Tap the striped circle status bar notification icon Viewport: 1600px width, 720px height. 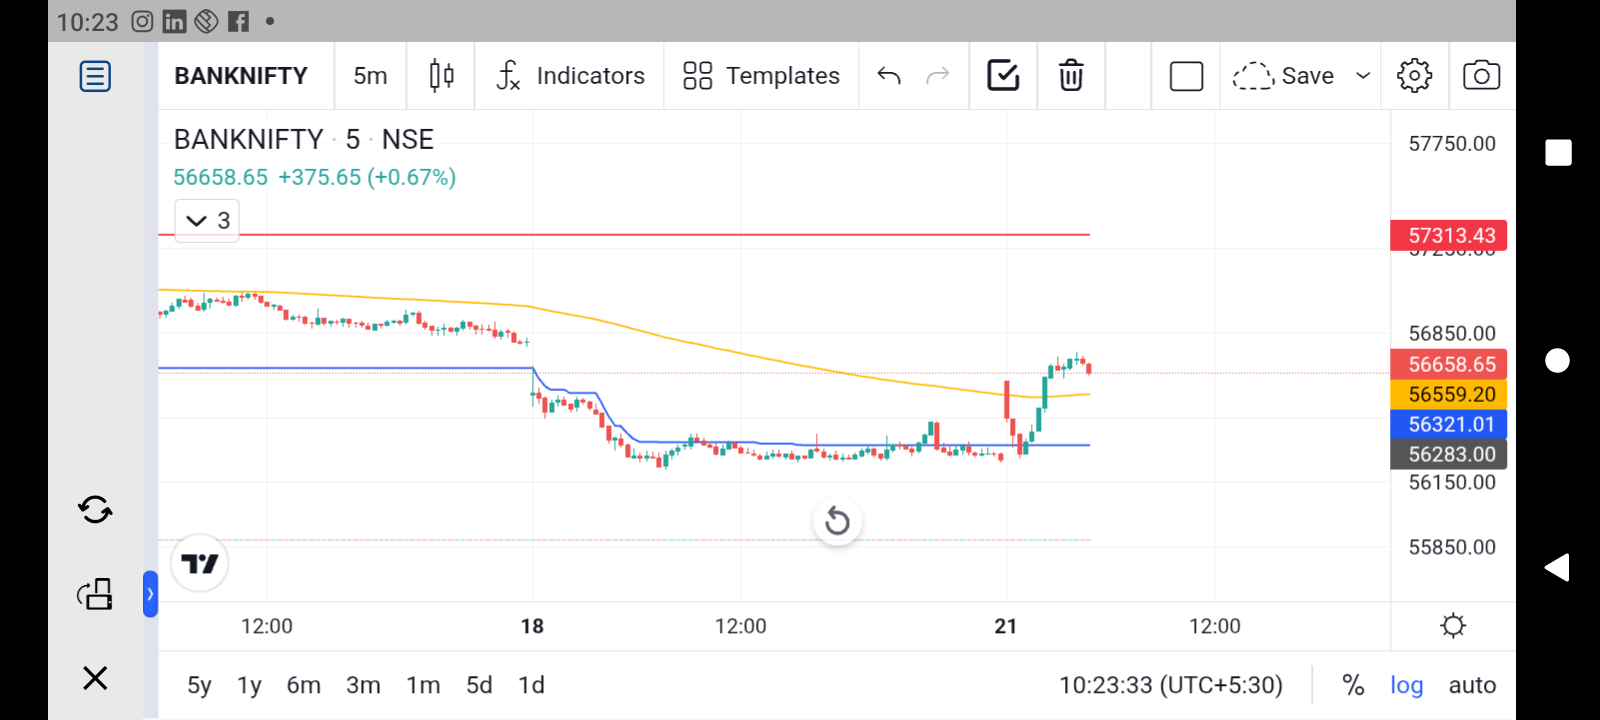pyautogui.click(x=206, y=21)
